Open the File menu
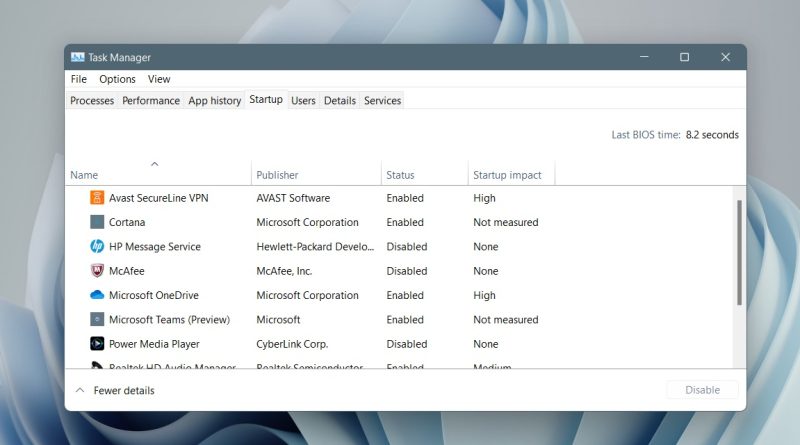 79,79
